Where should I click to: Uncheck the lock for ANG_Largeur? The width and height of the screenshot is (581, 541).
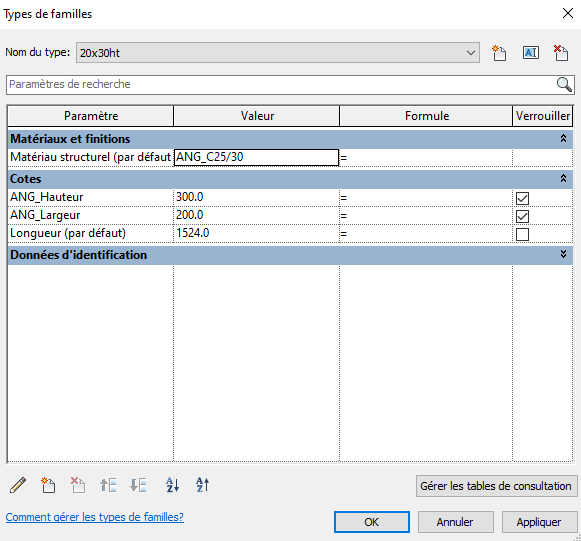tap(522, 216)
